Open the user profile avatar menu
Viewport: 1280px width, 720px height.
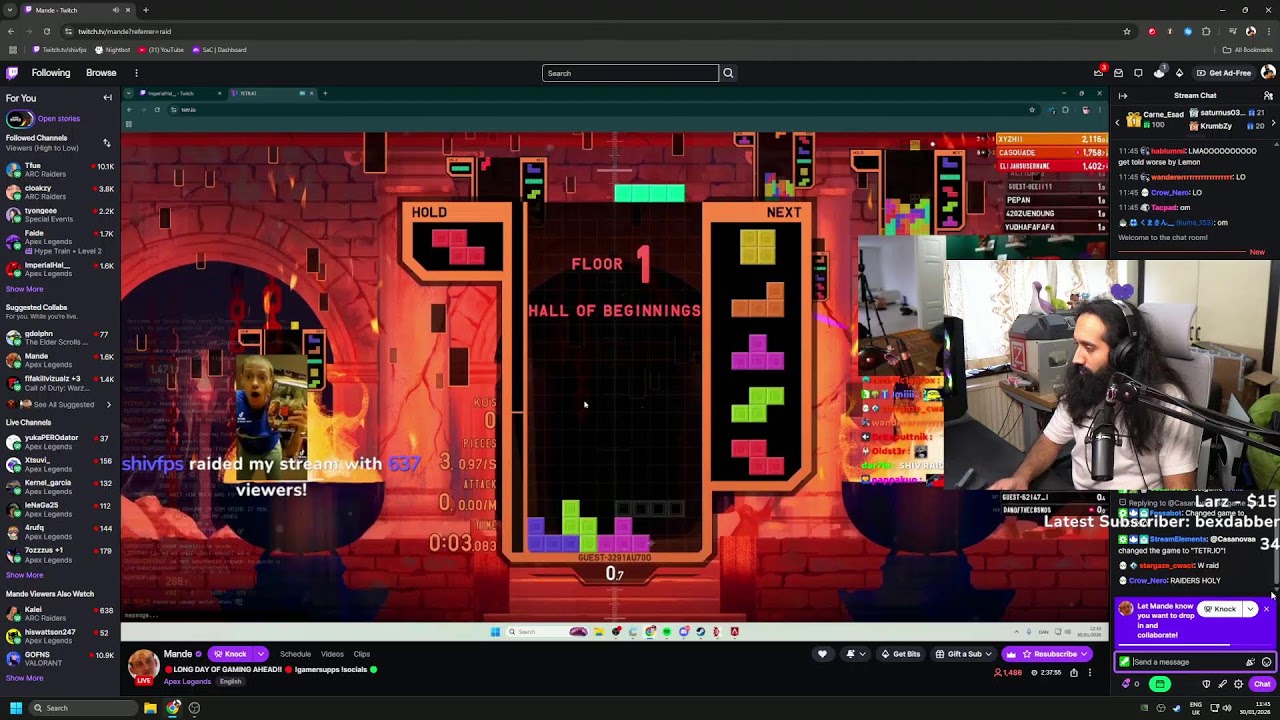pos(1268,73)
